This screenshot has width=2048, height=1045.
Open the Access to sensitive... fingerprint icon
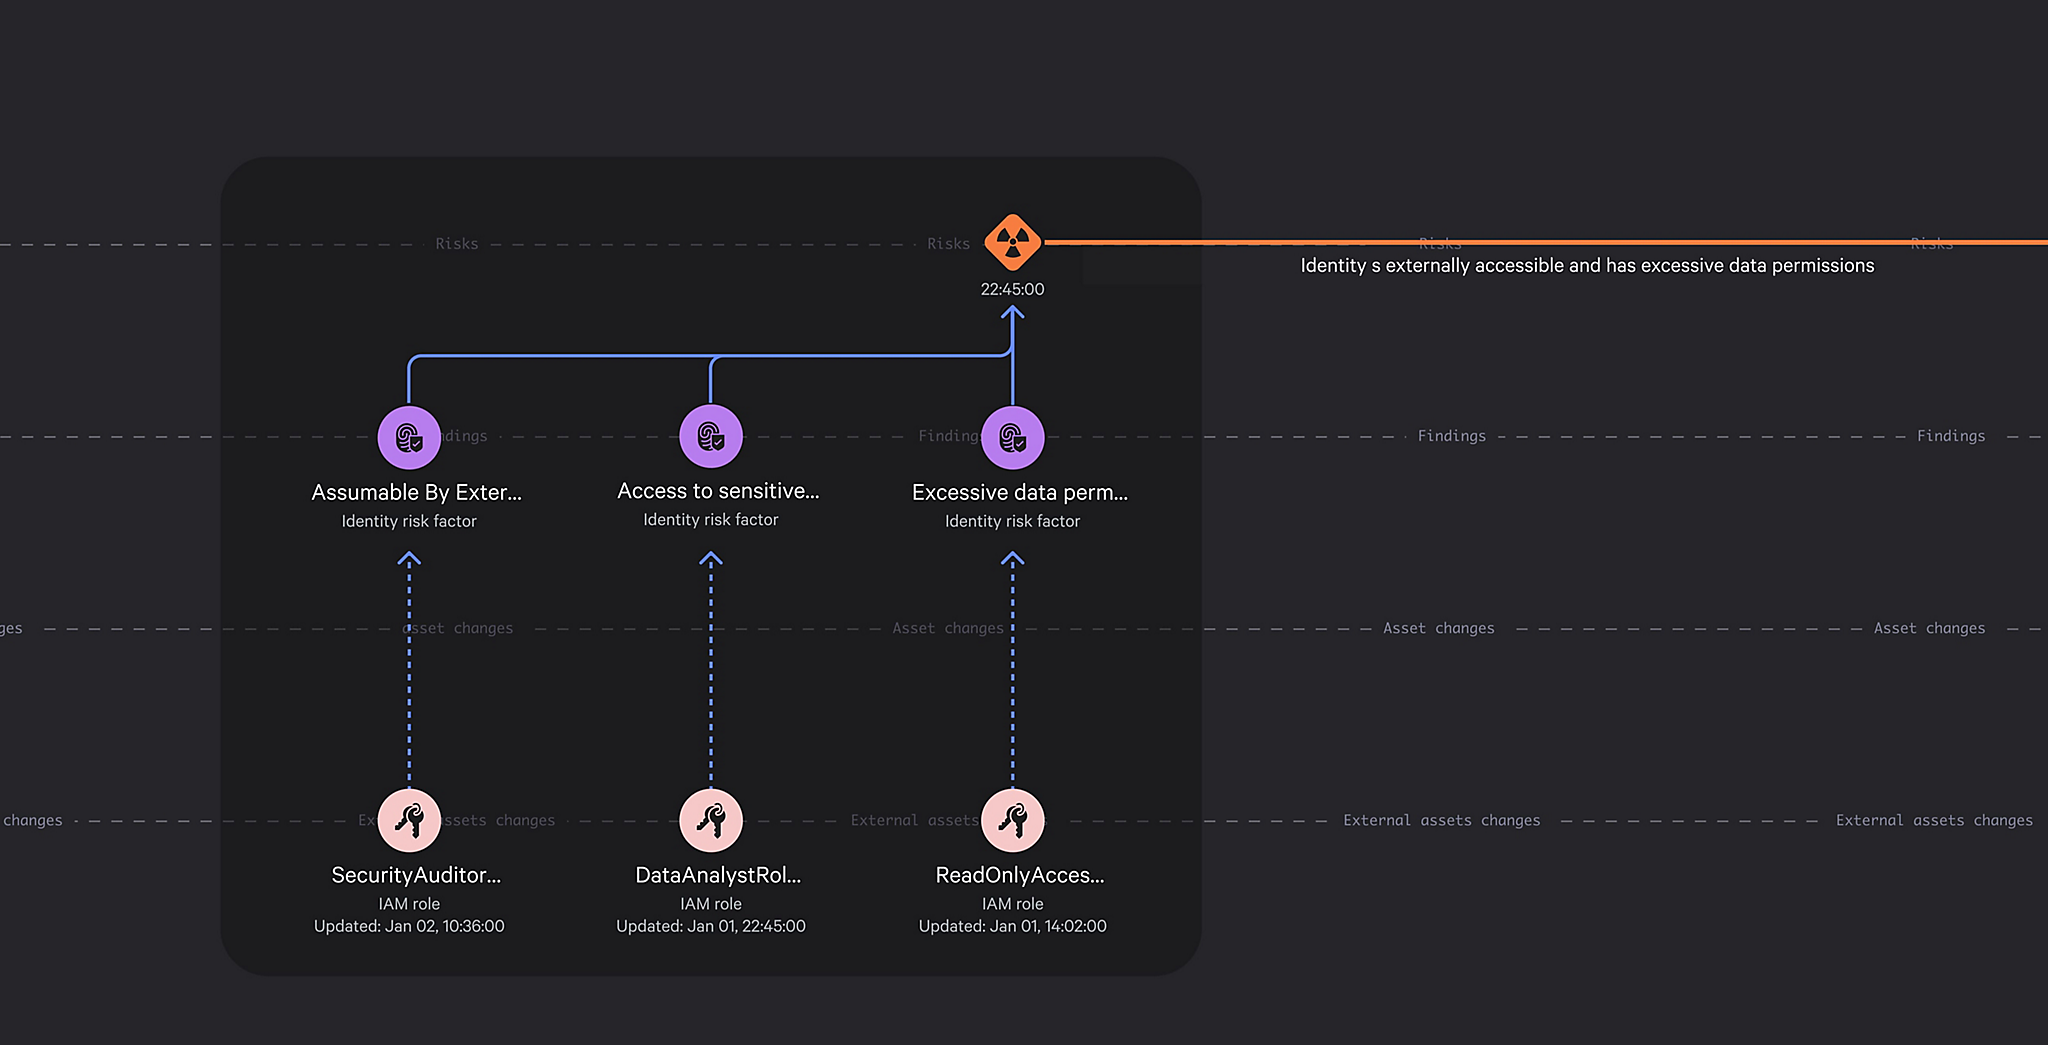[x=711, y=436]
